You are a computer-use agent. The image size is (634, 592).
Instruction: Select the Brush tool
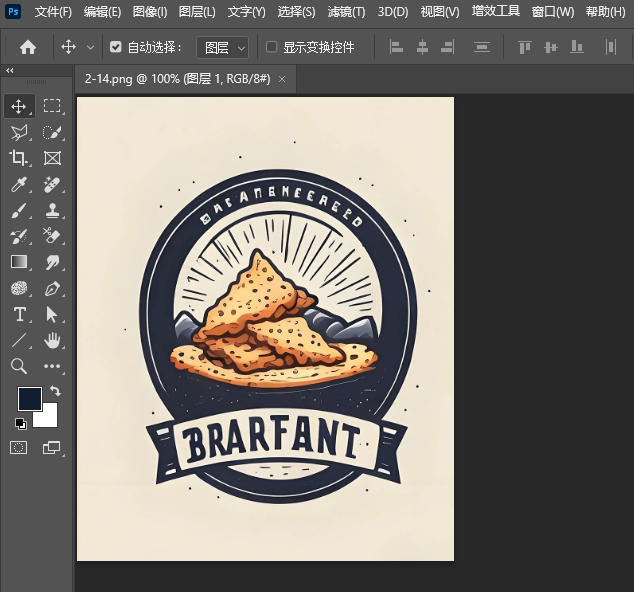click(x=19, y=210)
